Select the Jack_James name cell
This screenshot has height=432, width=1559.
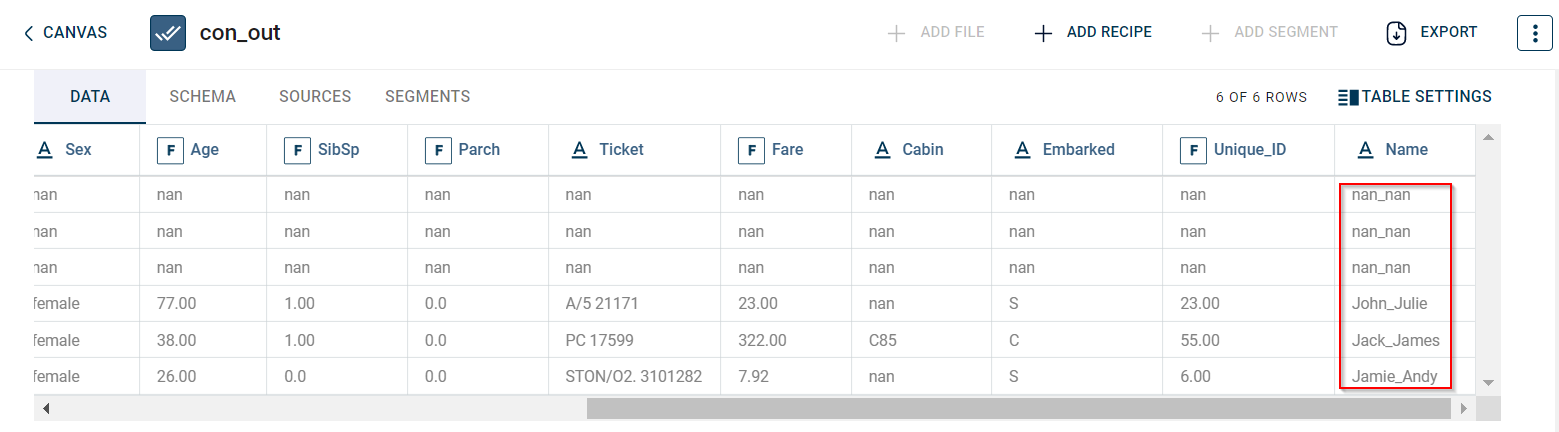click(x=1395, y=341)
